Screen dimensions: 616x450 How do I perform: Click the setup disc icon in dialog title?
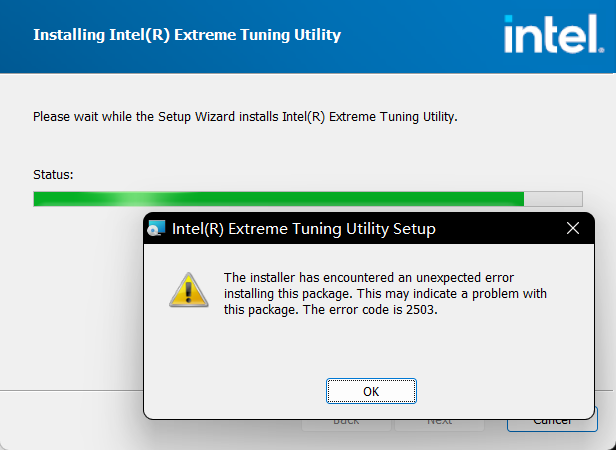point(156,228)
